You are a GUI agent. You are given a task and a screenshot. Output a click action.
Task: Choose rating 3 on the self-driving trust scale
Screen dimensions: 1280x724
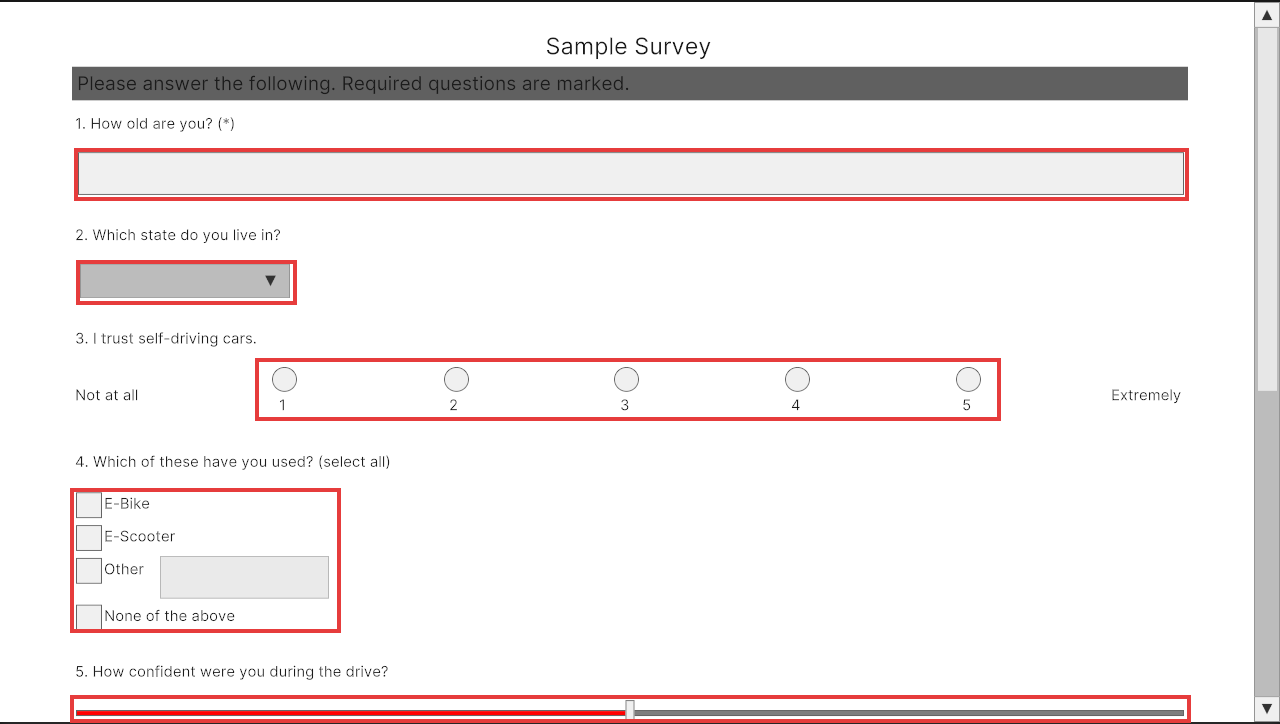click(626, 379)
